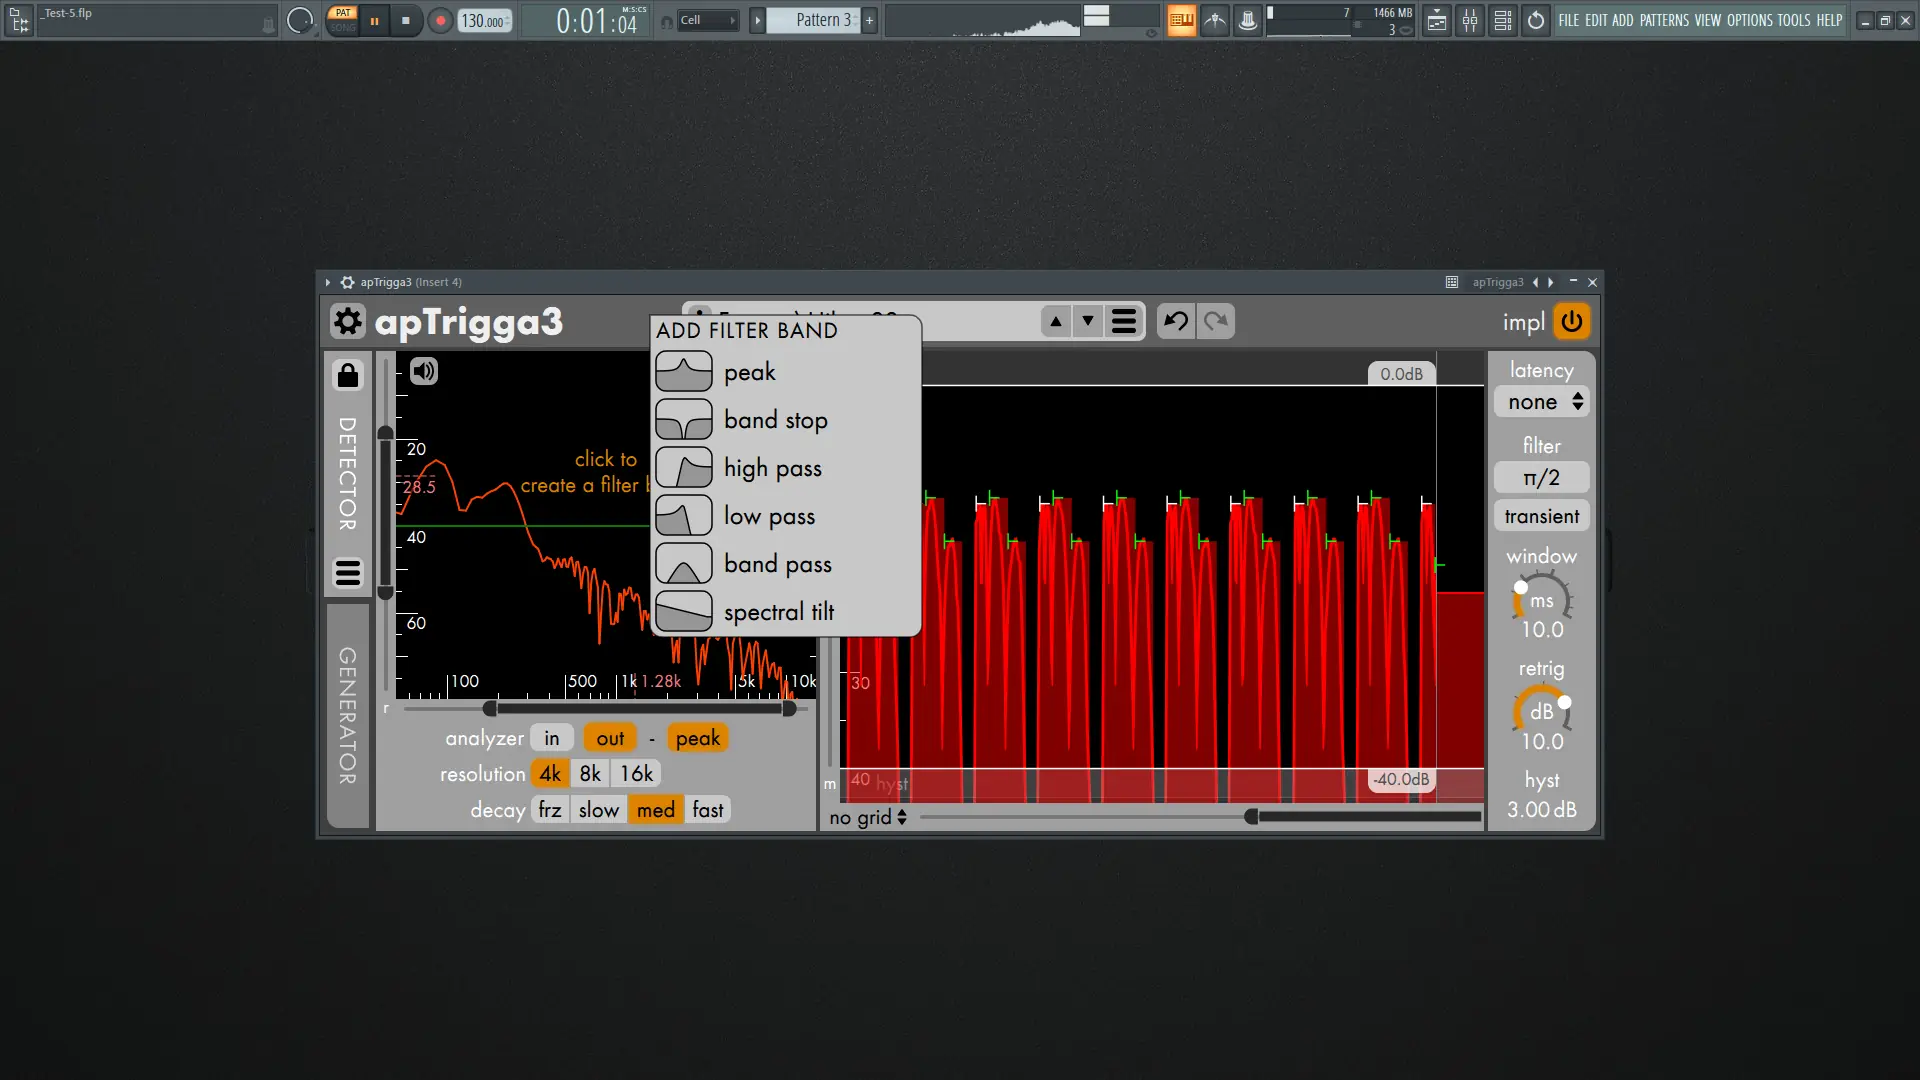This screenshot has height=1080, width=1920.
Task: Enable the analyzer 'in' toggle
Action: click(x=551, y=738)
